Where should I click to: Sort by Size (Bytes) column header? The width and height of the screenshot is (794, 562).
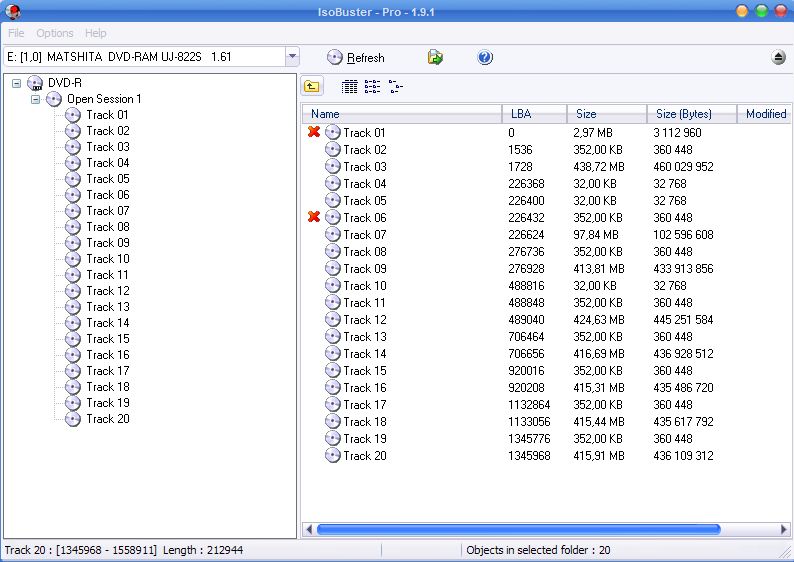click(x=692, y=114)
